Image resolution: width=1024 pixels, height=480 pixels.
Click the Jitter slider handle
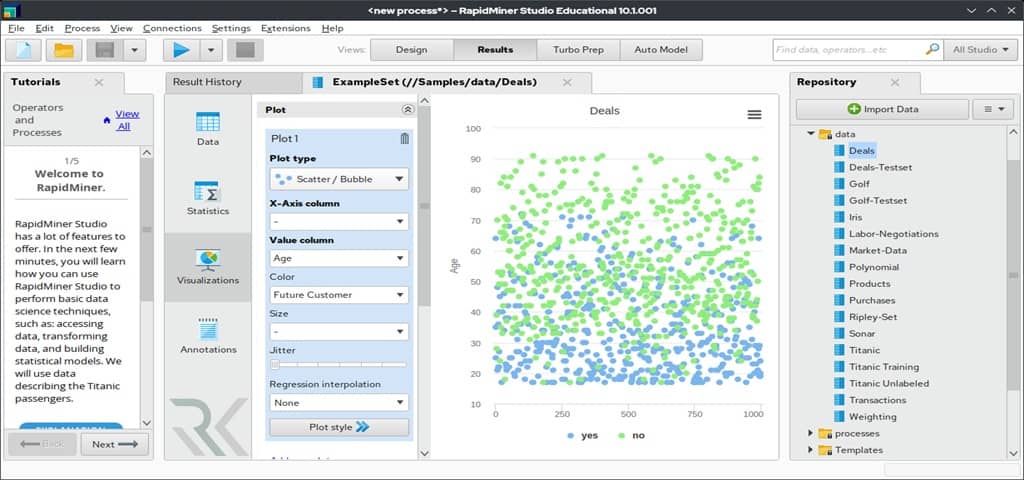tap(275, 364)
